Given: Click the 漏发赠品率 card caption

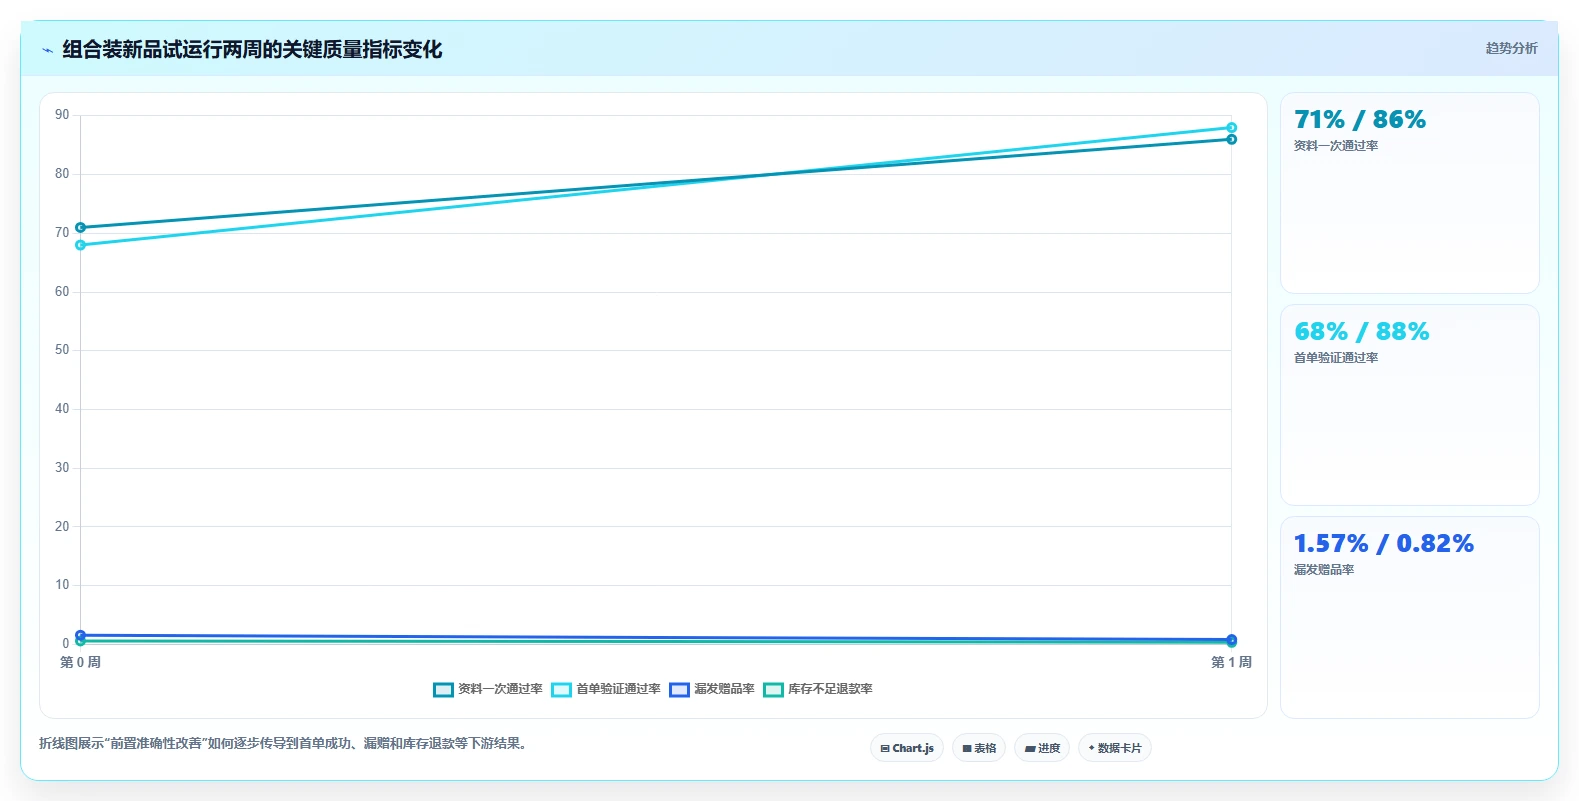Looking at the screenshot, I should click(x=1324, y=570).
